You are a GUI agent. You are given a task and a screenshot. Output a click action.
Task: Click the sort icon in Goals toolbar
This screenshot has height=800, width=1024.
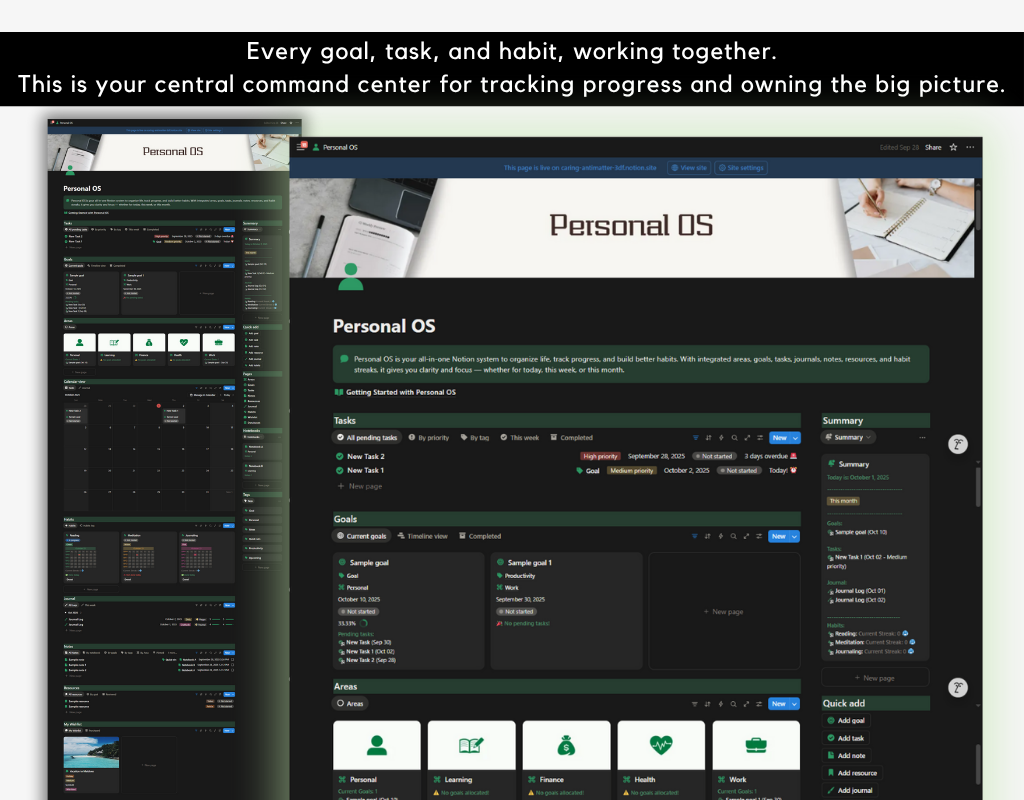coord(707,537)
